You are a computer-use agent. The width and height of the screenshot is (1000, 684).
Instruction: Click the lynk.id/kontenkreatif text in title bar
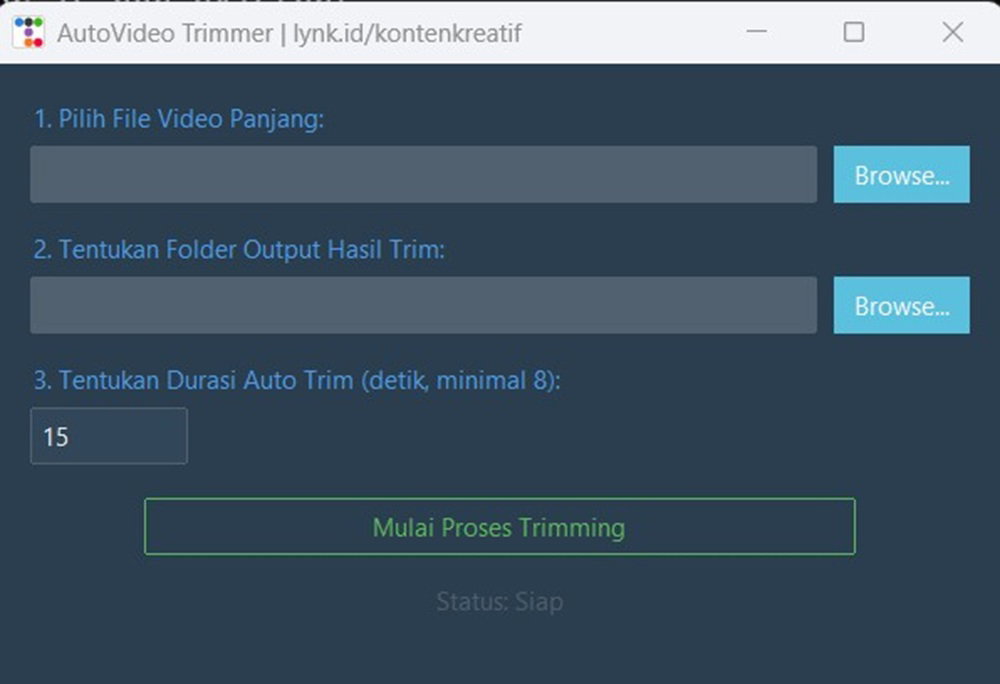coord(407,33)
